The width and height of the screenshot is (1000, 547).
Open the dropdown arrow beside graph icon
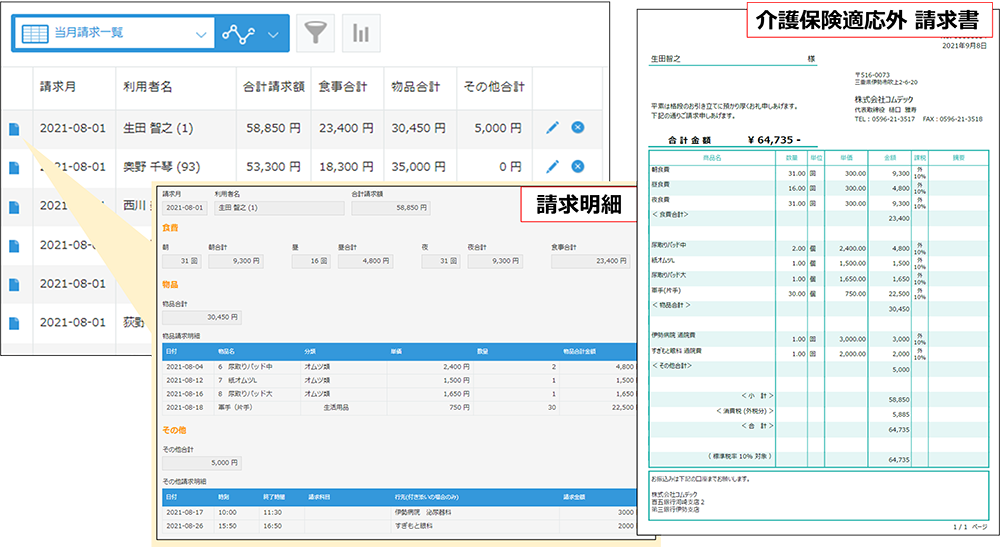[x=274, y=33]
